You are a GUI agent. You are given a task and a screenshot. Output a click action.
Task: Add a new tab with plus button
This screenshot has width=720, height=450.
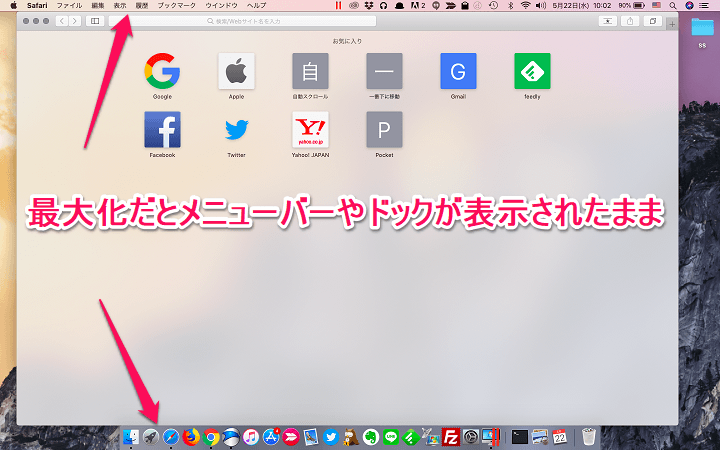pos(672,24)
